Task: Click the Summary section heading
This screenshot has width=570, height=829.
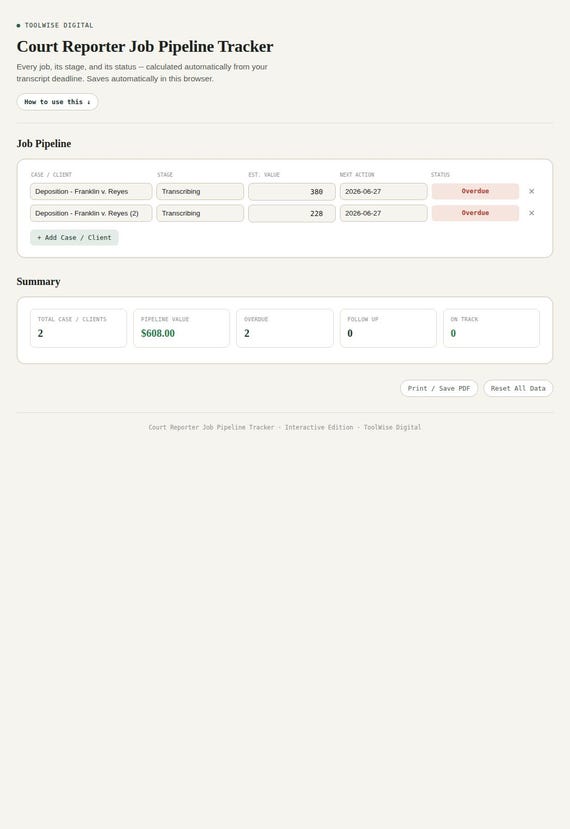Action: [39, 282]
